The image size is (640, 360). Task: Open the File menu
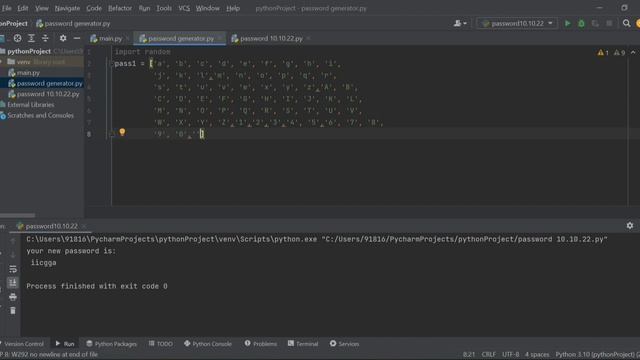tap(7, 8)
